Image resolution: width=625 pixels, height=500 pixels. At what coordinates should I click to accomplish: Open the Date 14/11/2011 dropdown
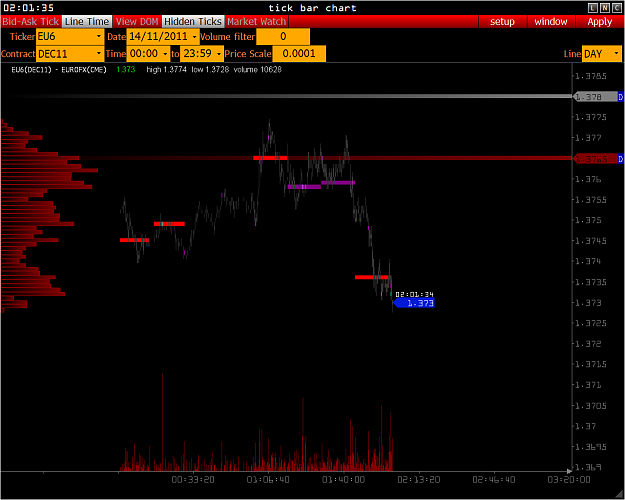point(163,37)
